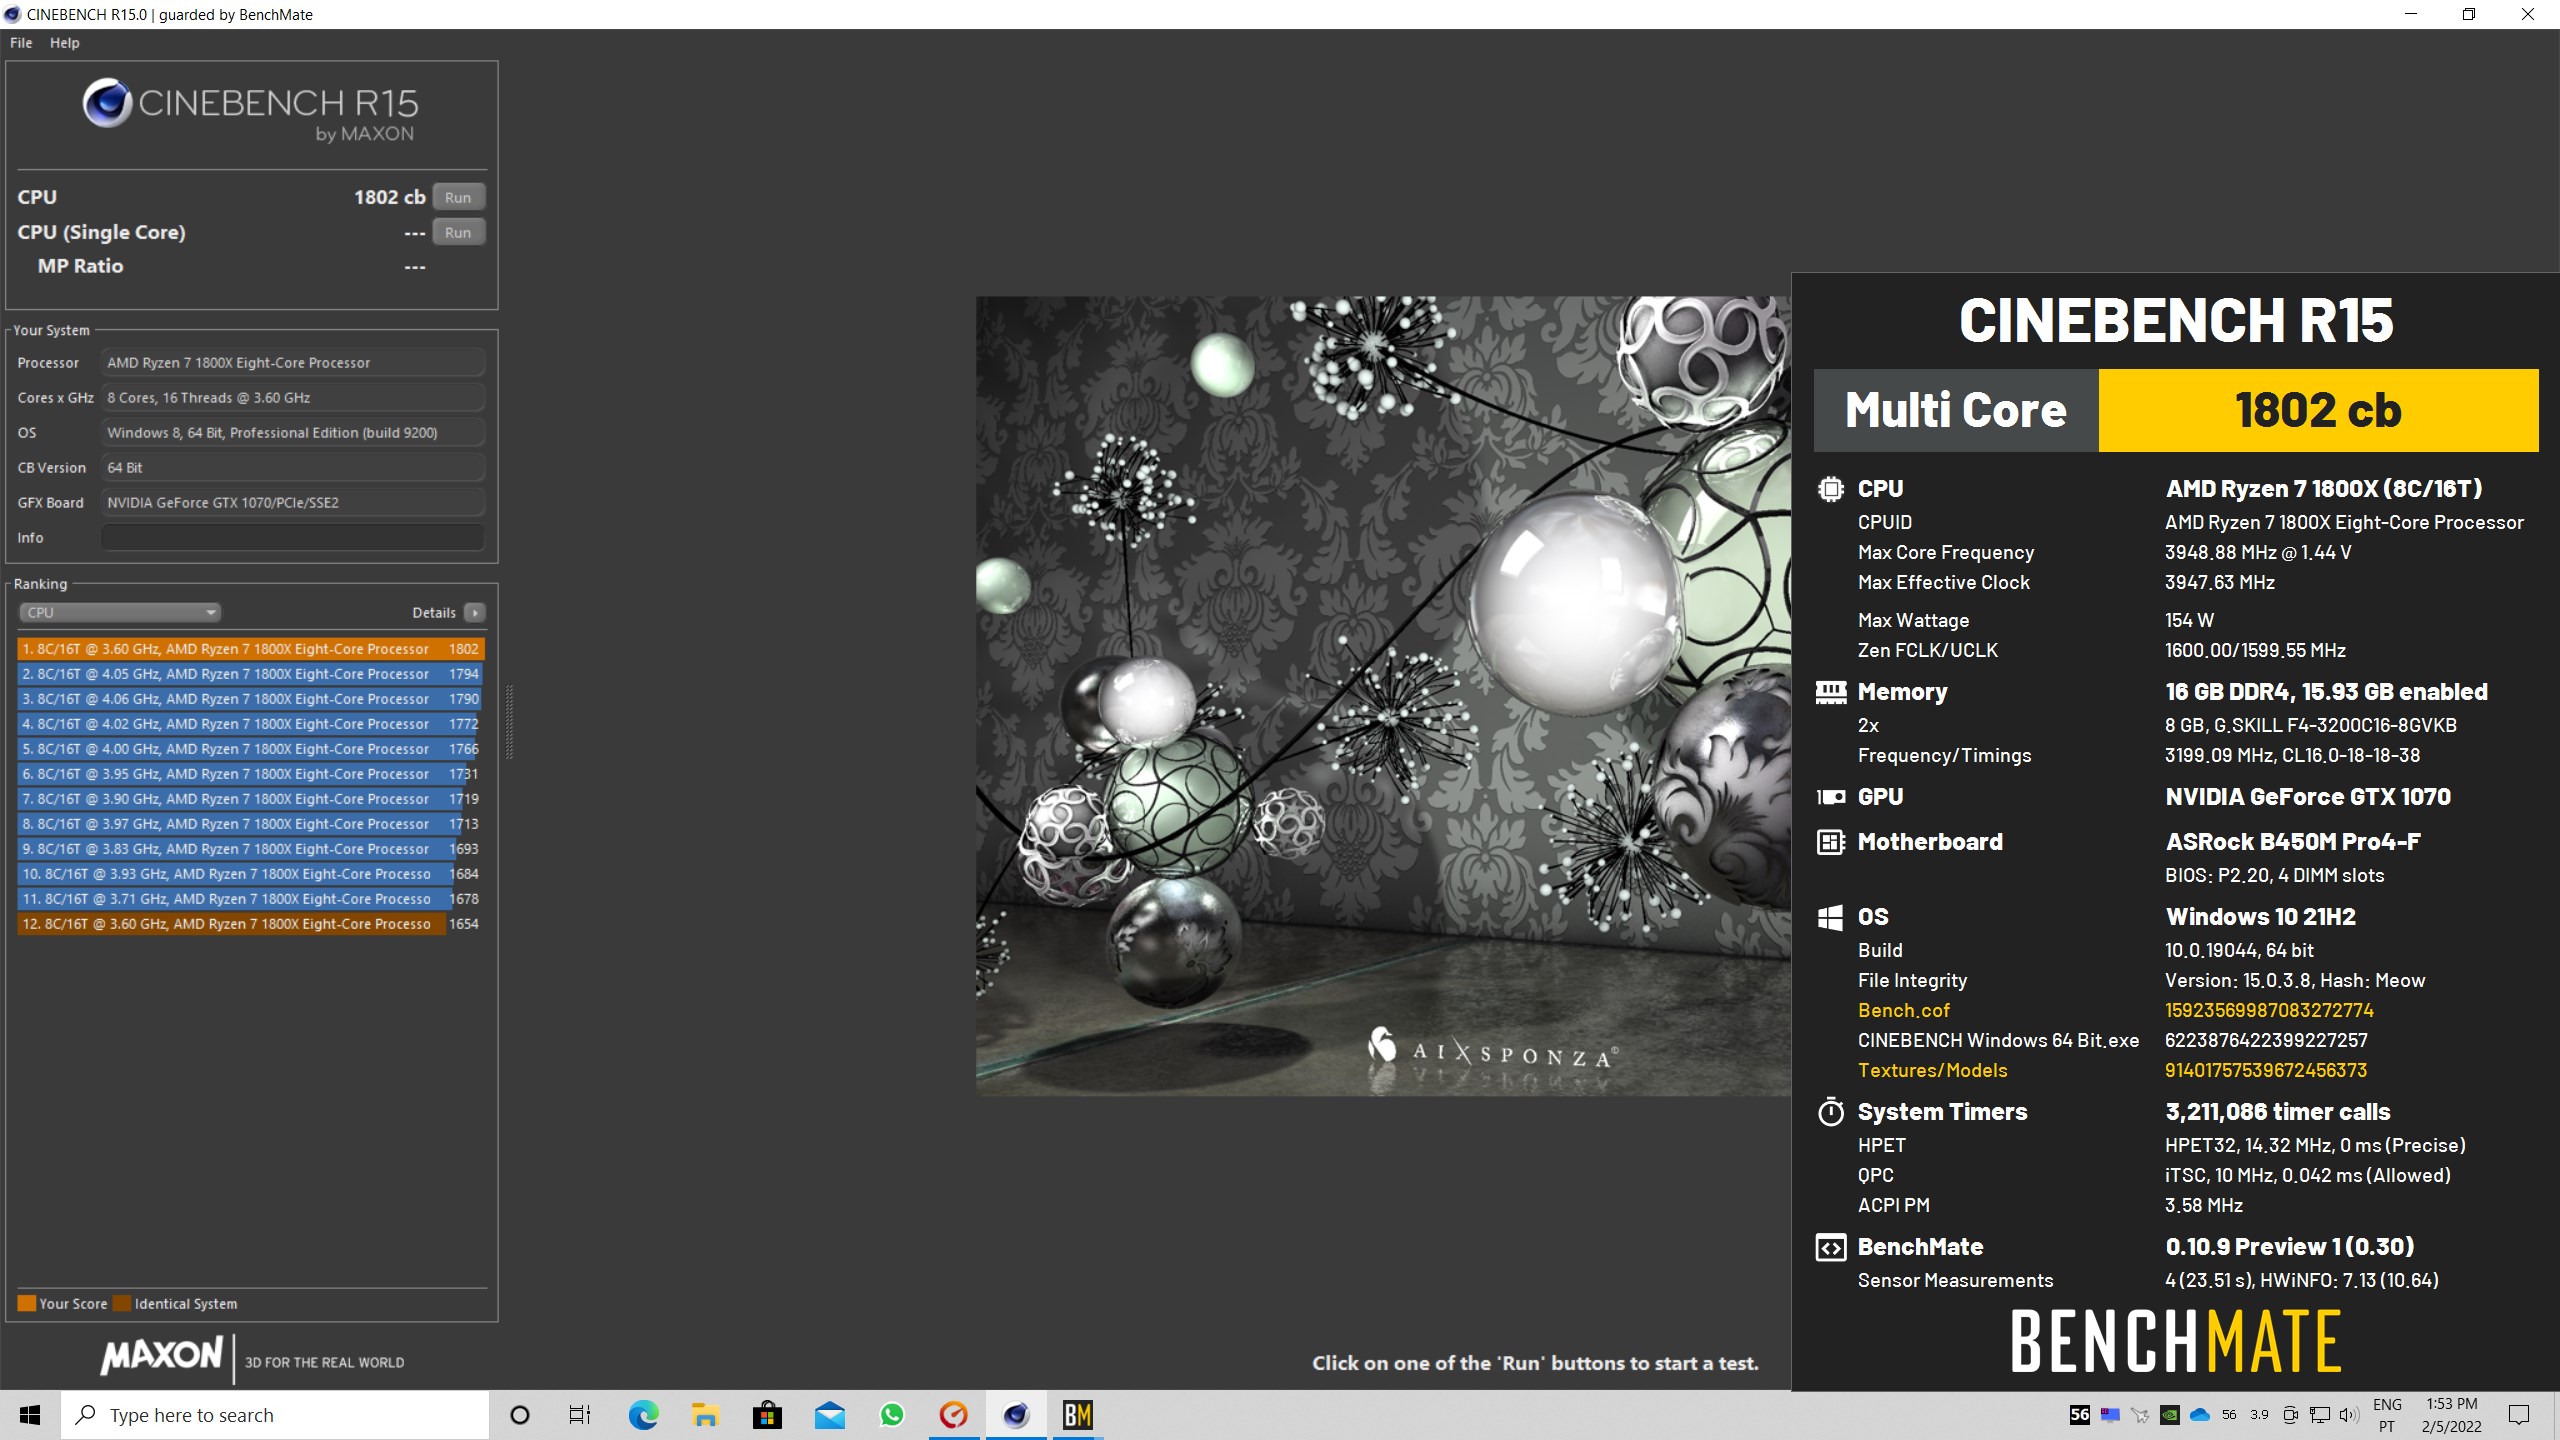Click the System Timers stopwatch icon
The height and width of the screenshot is (1440, 2560).
coord(1831,1111)
